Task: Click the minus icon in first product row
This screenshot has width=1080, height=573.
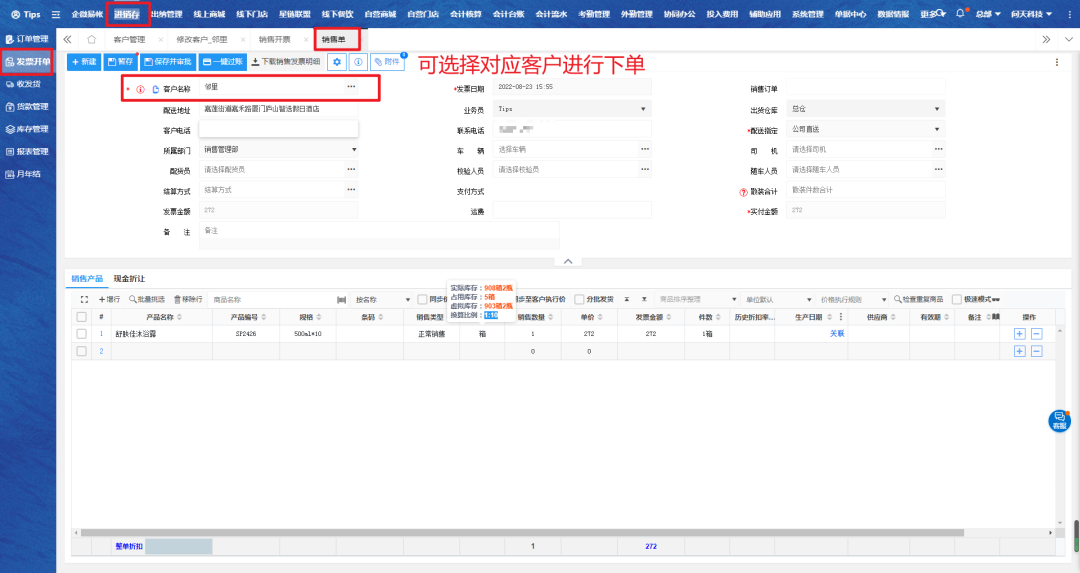Action: click(x=1036, y=334)
